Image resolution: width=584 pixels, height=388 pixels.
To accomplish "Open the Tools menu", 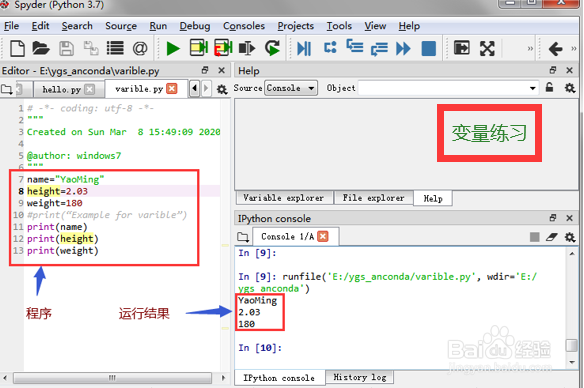I will click(339, 26).
